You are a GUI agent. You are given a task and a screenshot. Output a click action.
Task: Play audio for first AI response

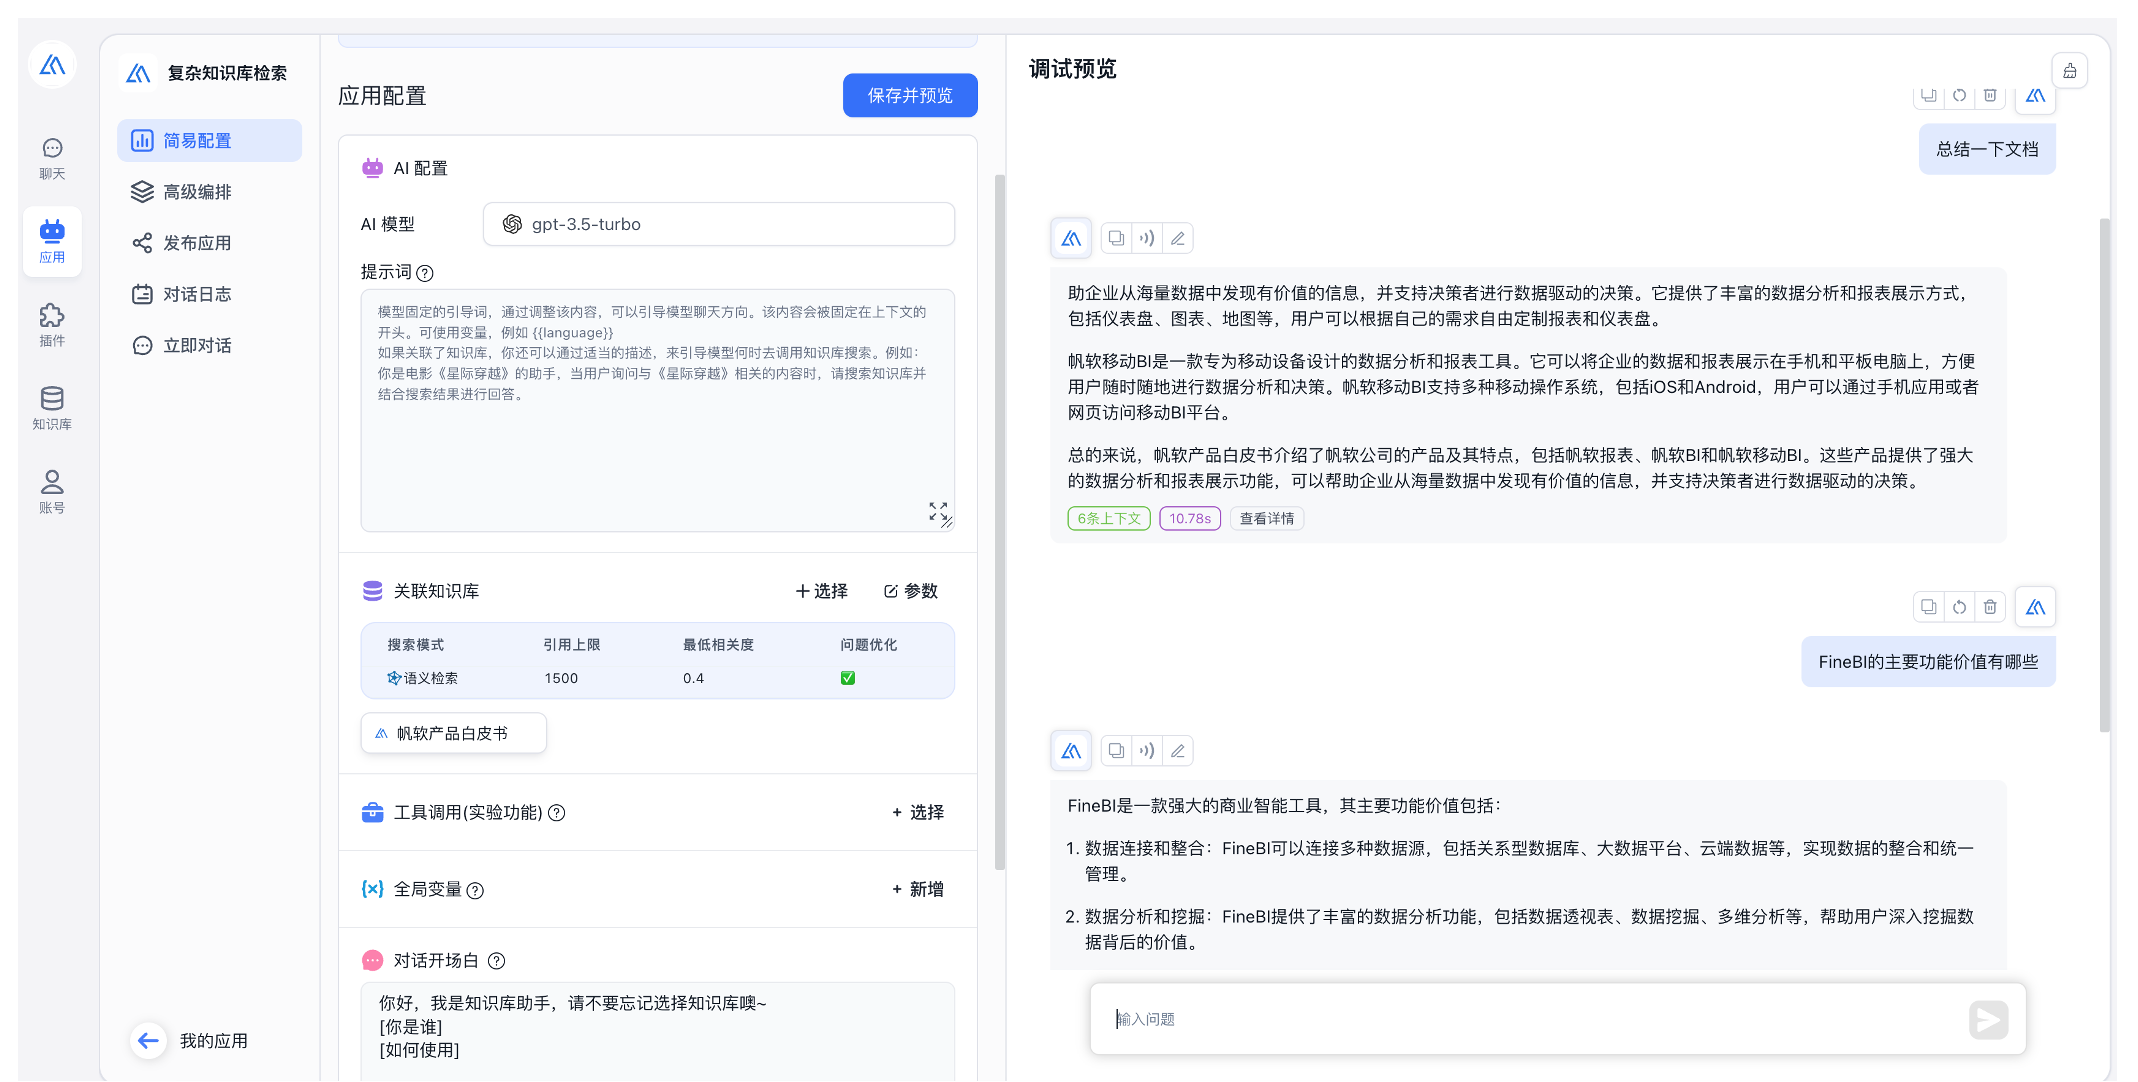coord(1147,238)
